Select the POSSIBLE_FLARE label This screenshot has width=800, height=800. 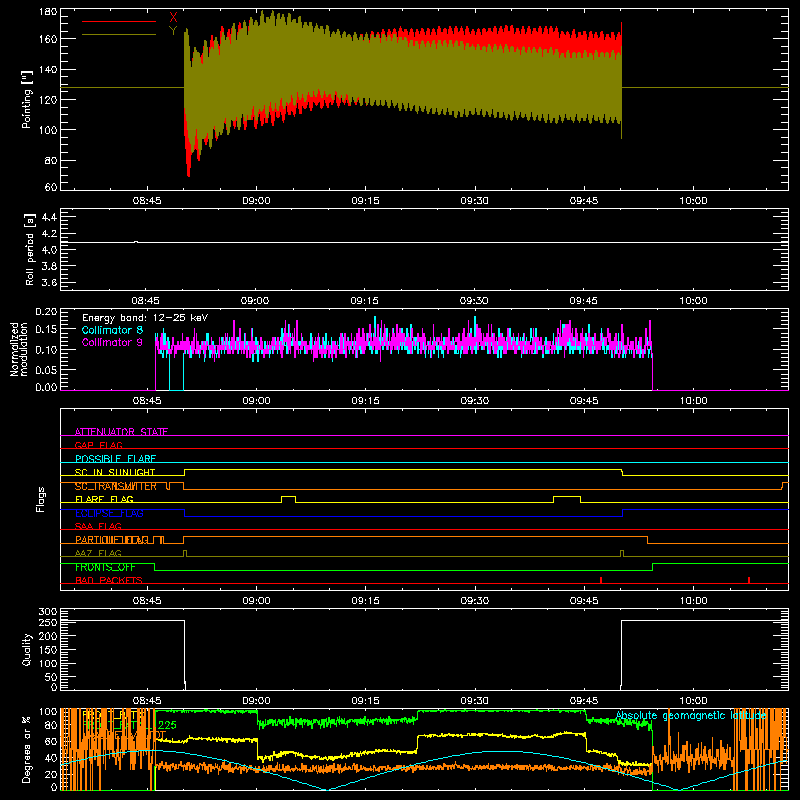coord(115,459)
